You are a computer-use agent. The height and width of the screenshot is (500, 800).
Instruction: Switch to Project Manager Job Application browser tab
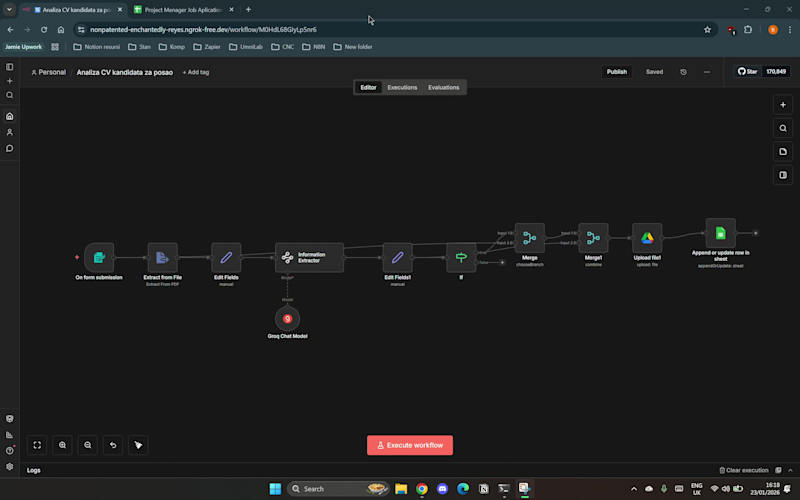click(184, 10)
